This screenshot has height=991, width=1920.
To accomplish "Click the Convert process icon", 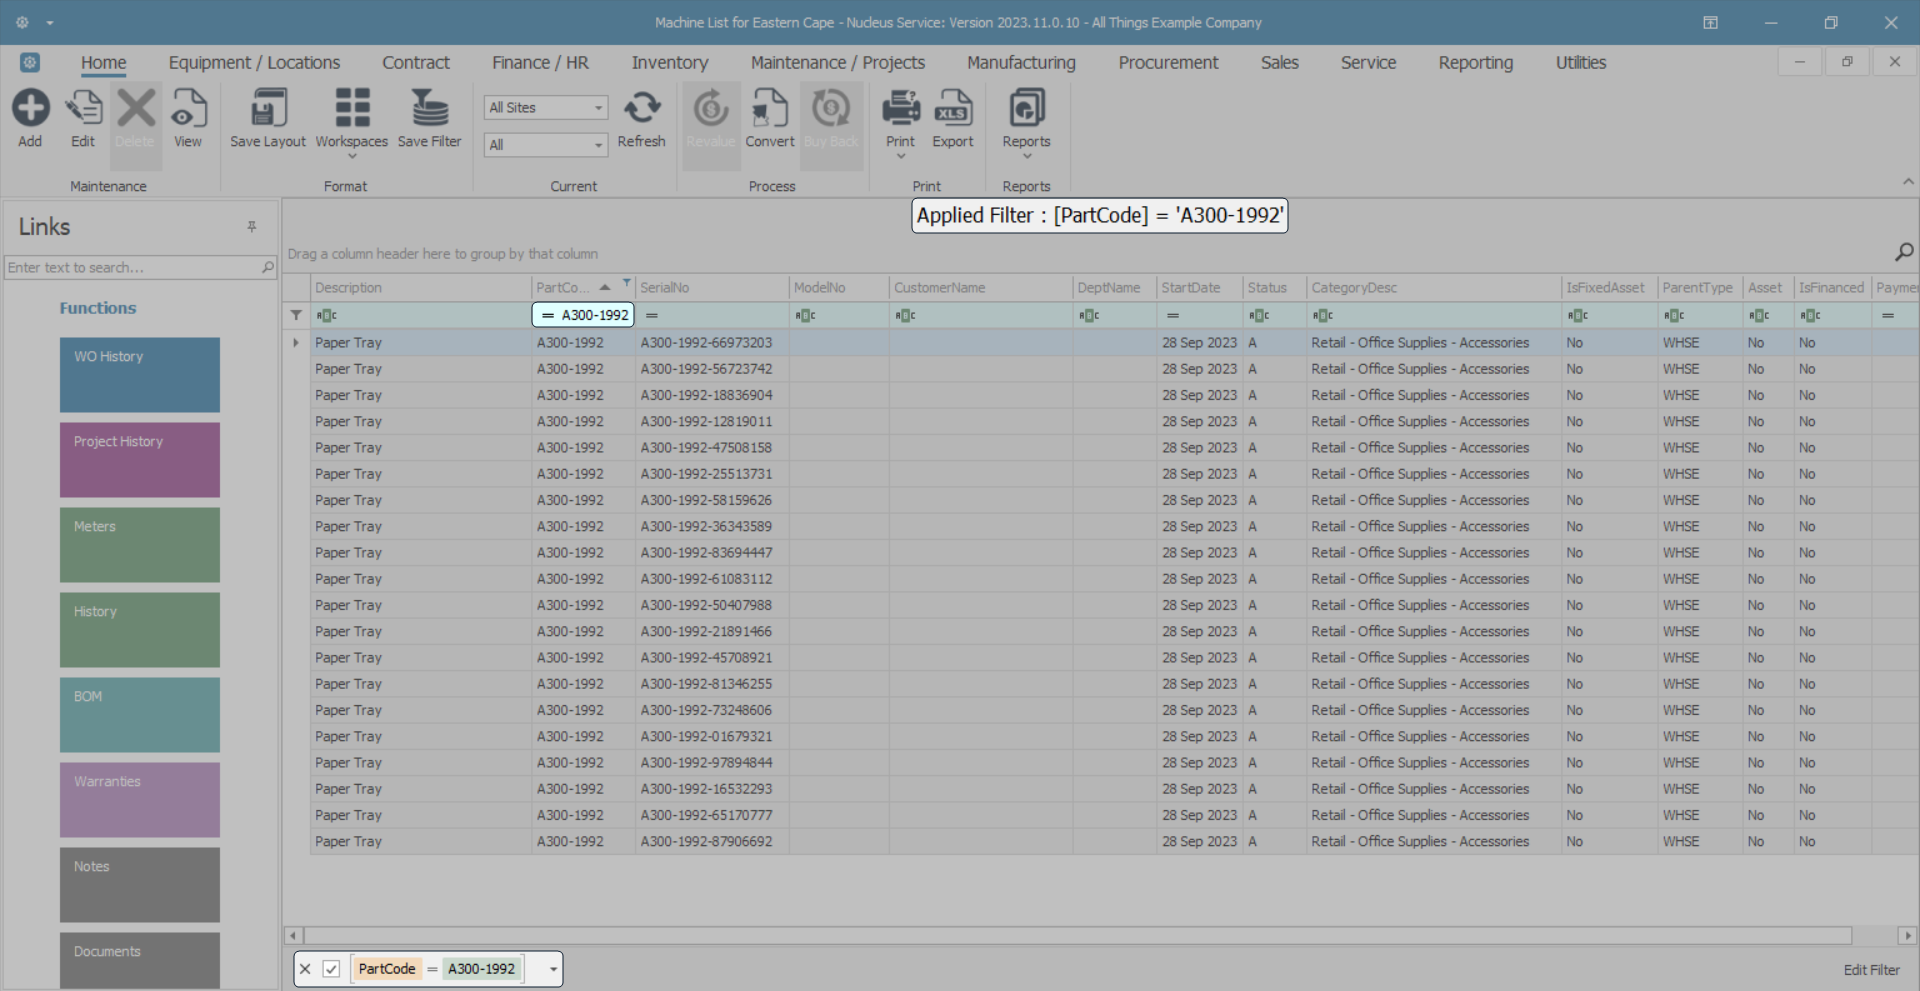I will tap(770, 108).
